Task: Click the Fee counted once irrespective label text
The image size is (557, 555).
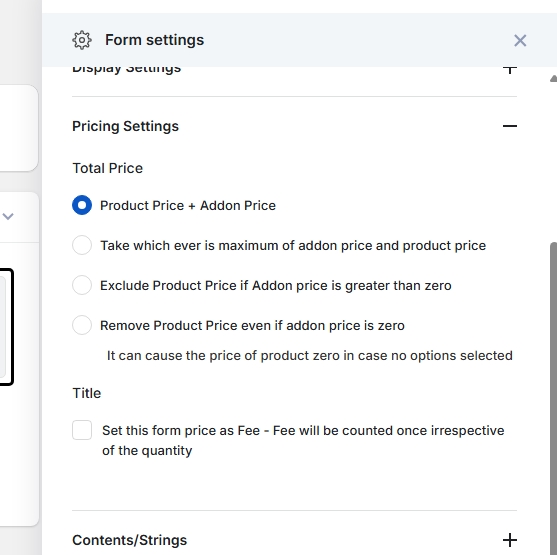Action: point(303,441)
